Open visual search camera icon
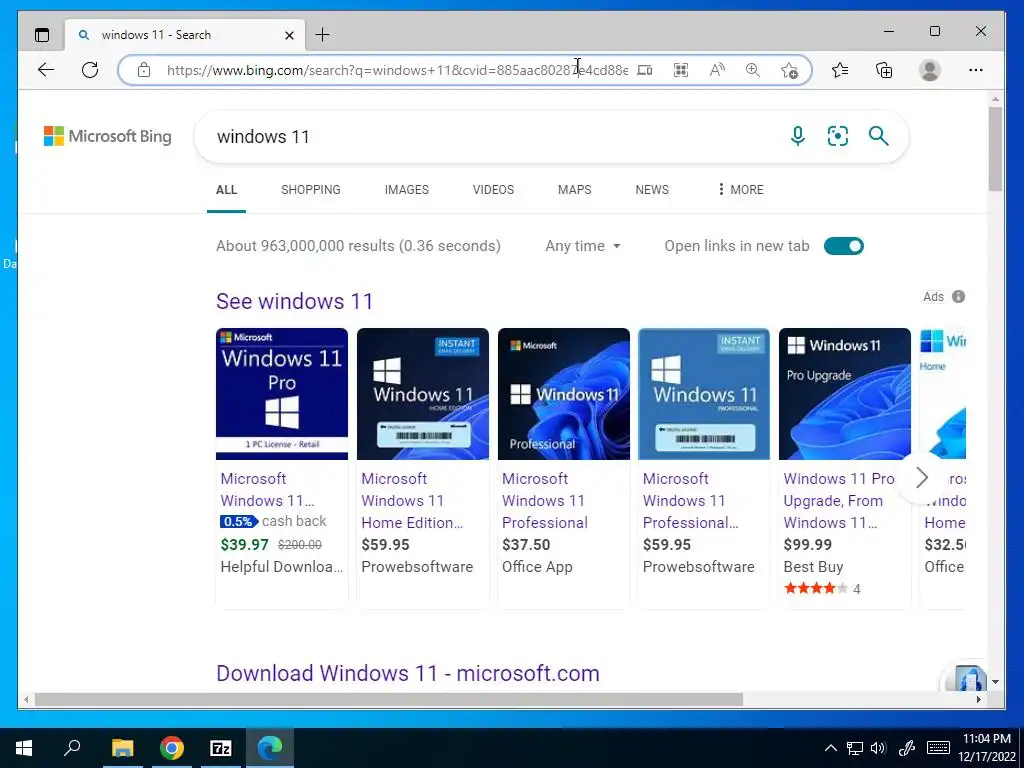Viewport: 1024px width, 768px height. 838,136
